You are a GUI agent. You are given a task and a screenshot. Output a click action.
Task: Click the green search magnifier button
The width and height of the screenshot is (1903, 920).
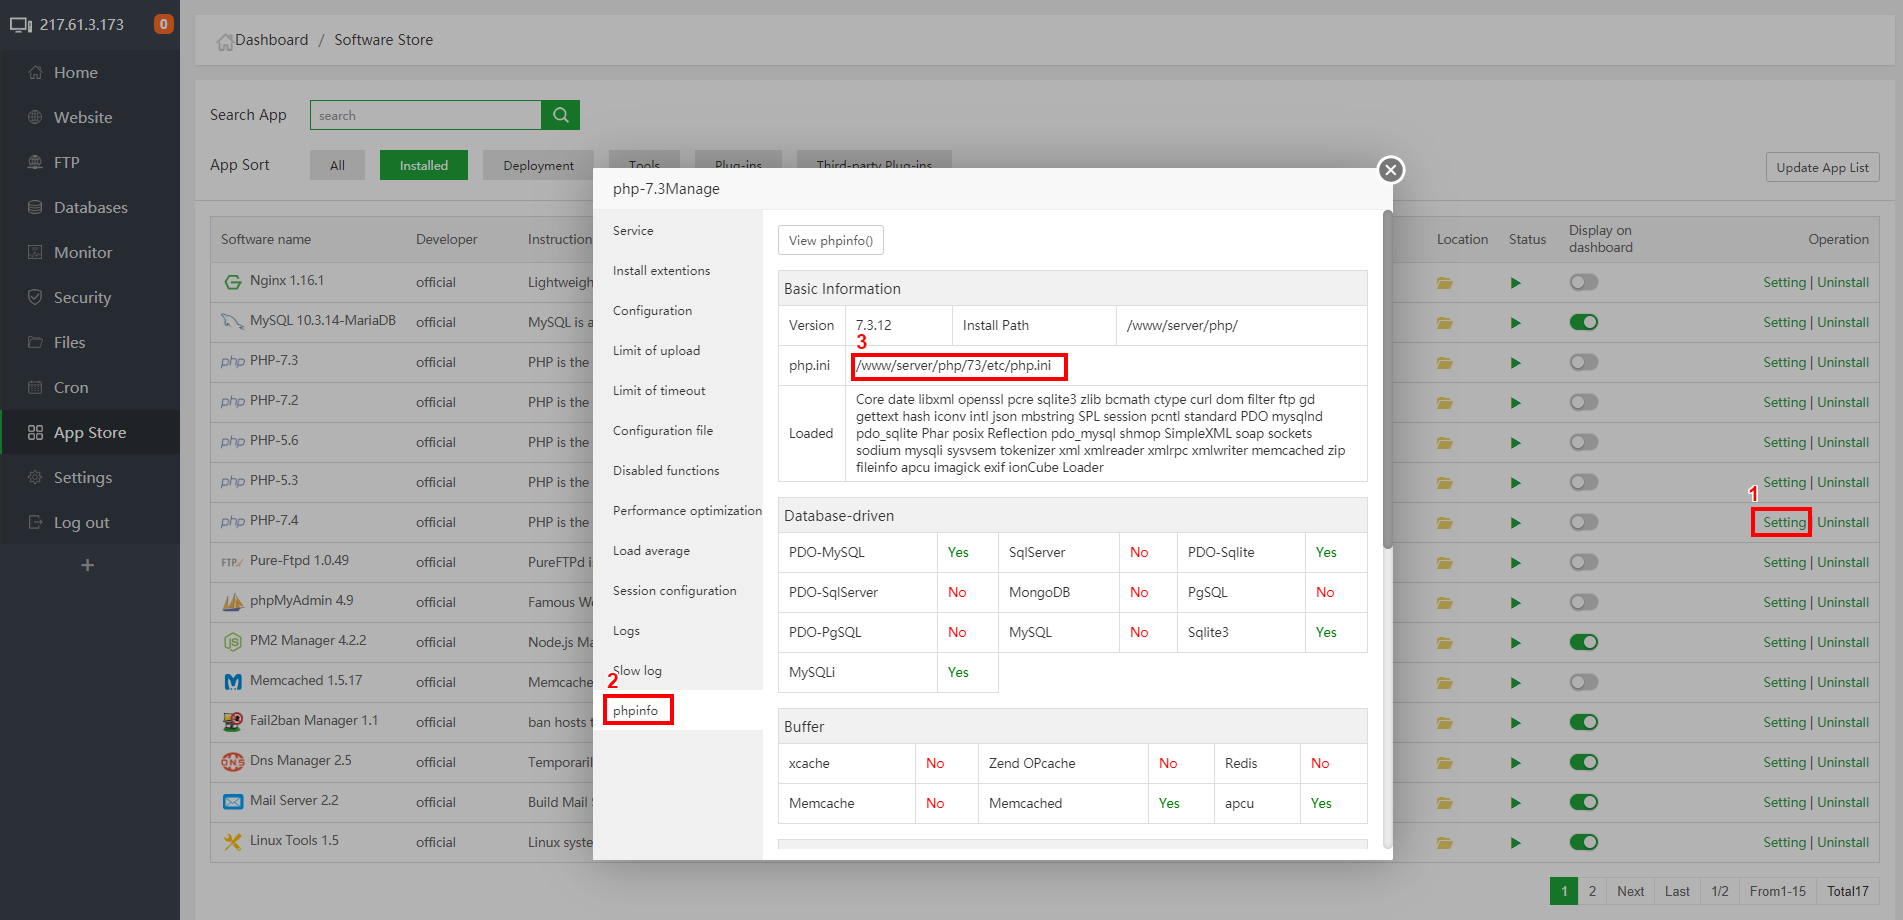[x=560, y=115]
